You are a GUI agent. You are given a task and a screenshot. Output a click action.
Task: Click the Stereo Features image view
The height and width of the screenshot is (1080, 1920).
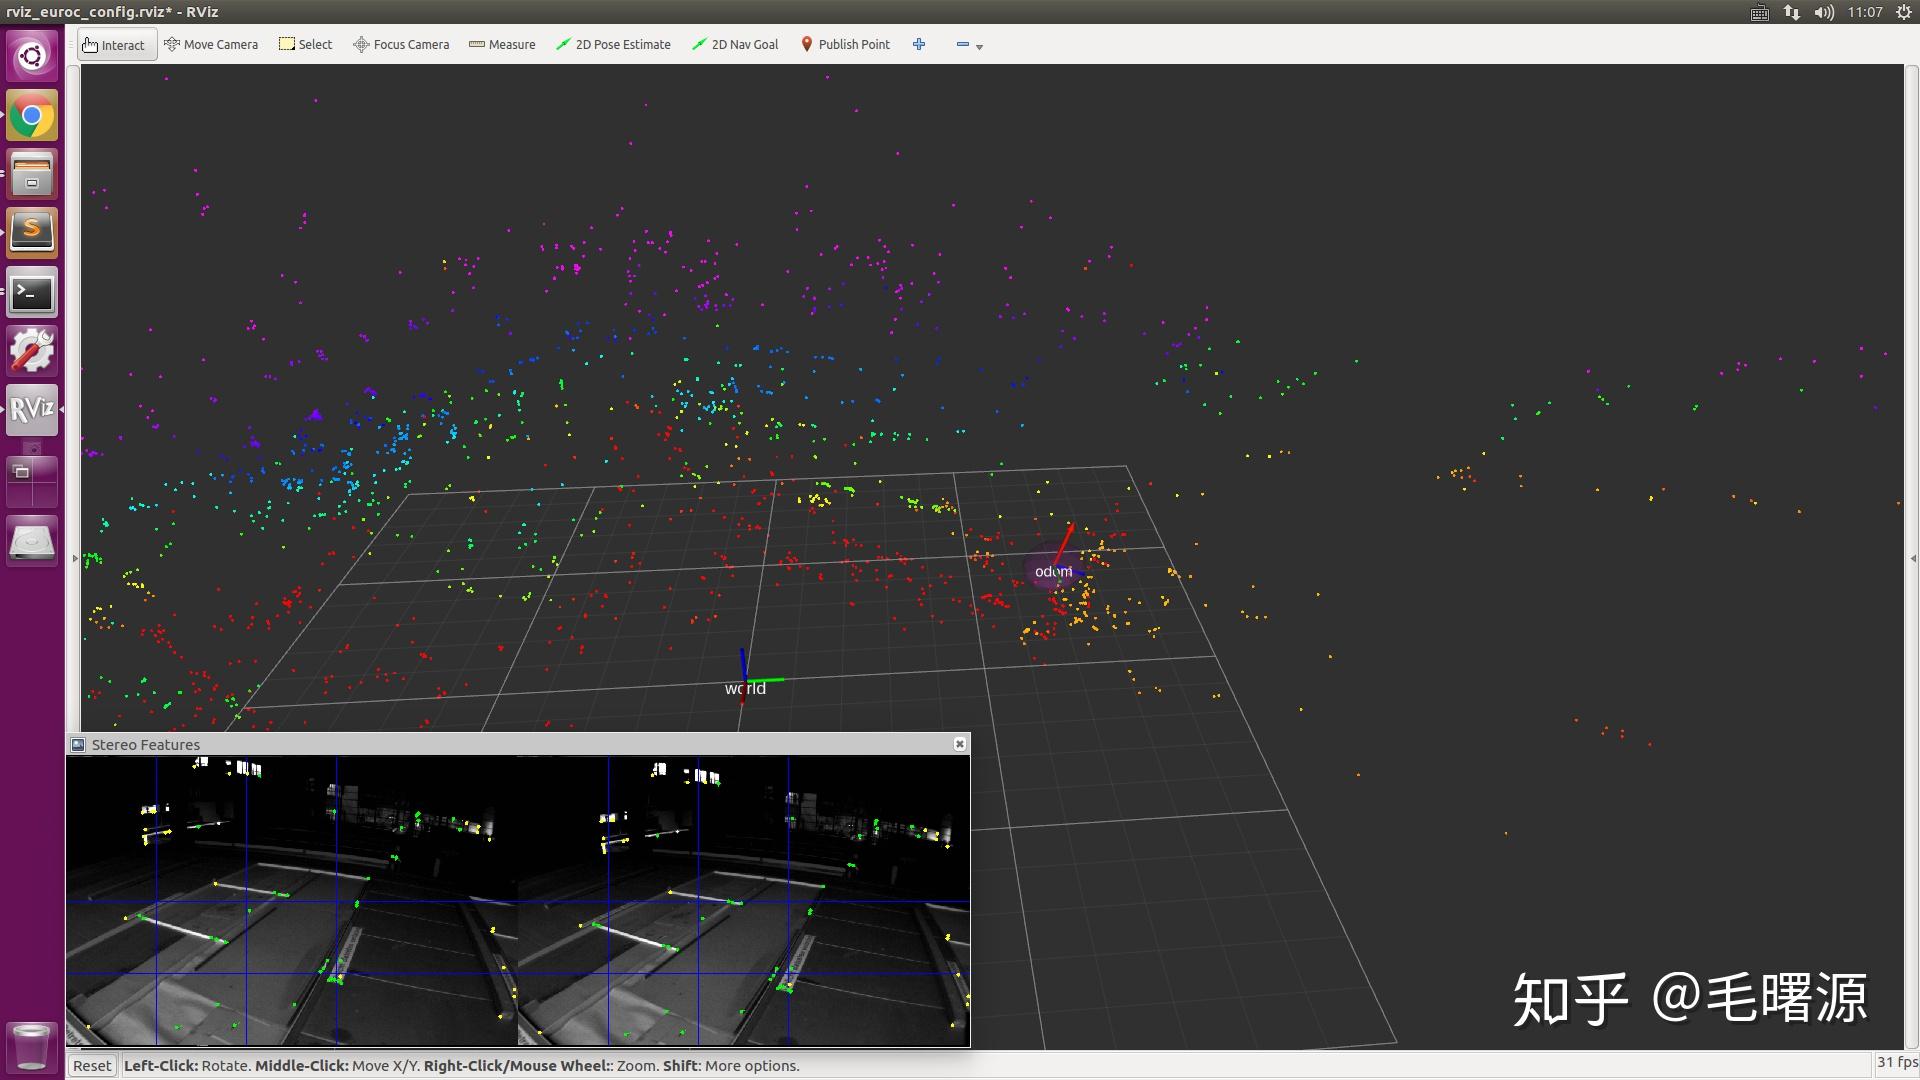518,900
